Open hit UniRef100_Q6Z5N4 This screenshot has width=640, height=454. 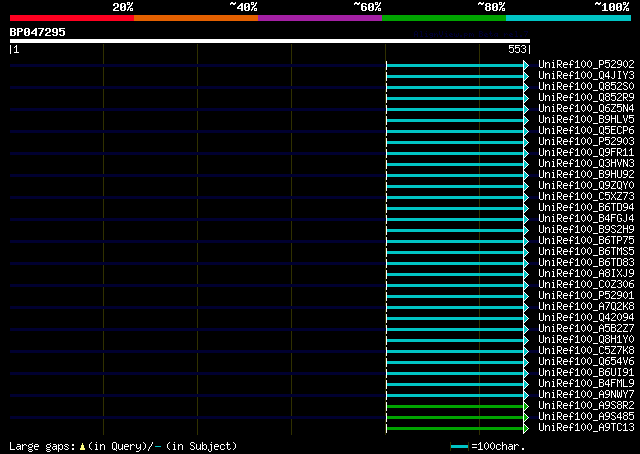[x=586, y=109]
